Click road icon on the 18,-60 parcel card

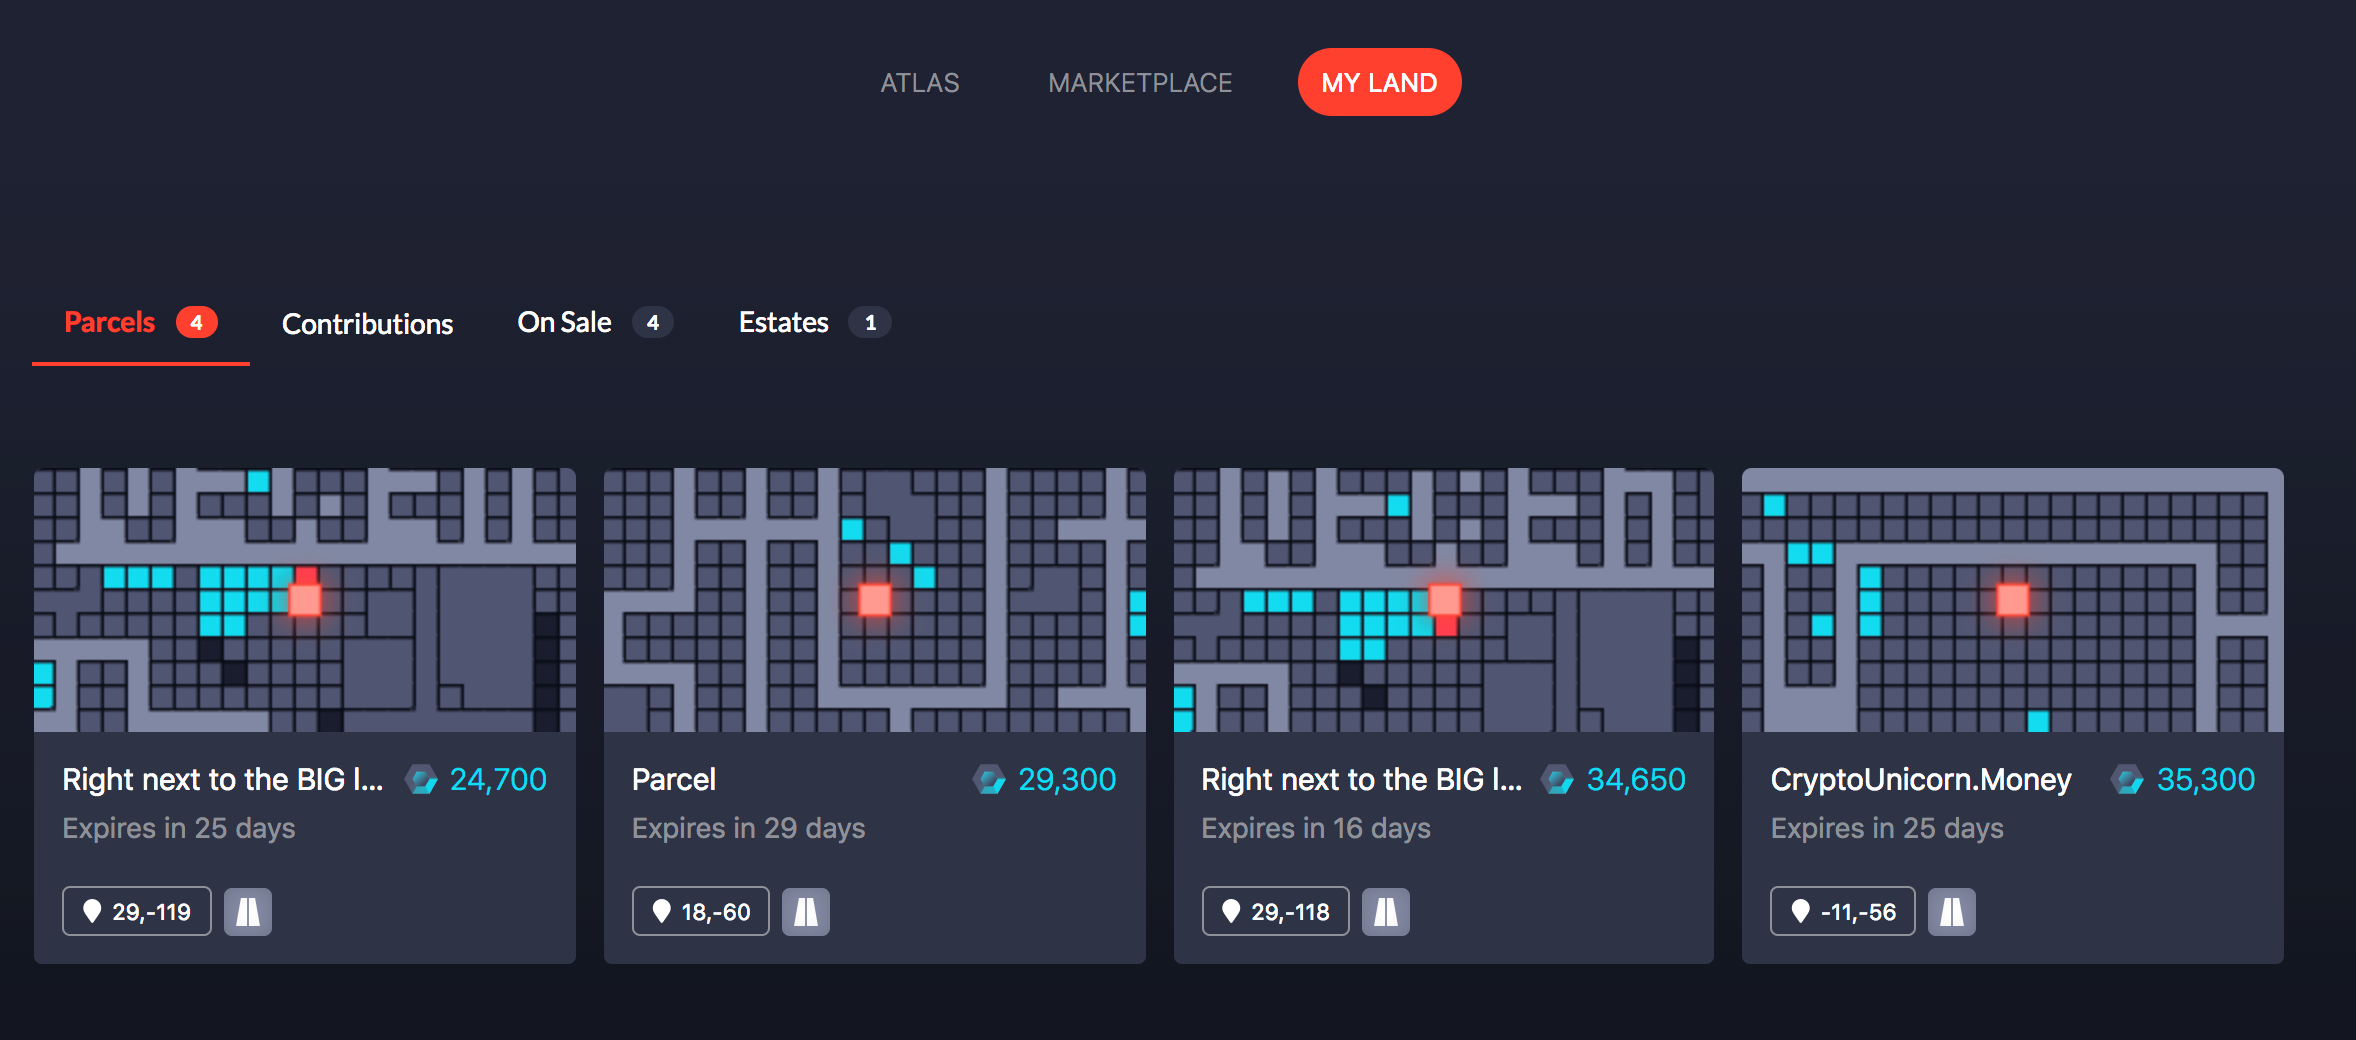(806, 911)
